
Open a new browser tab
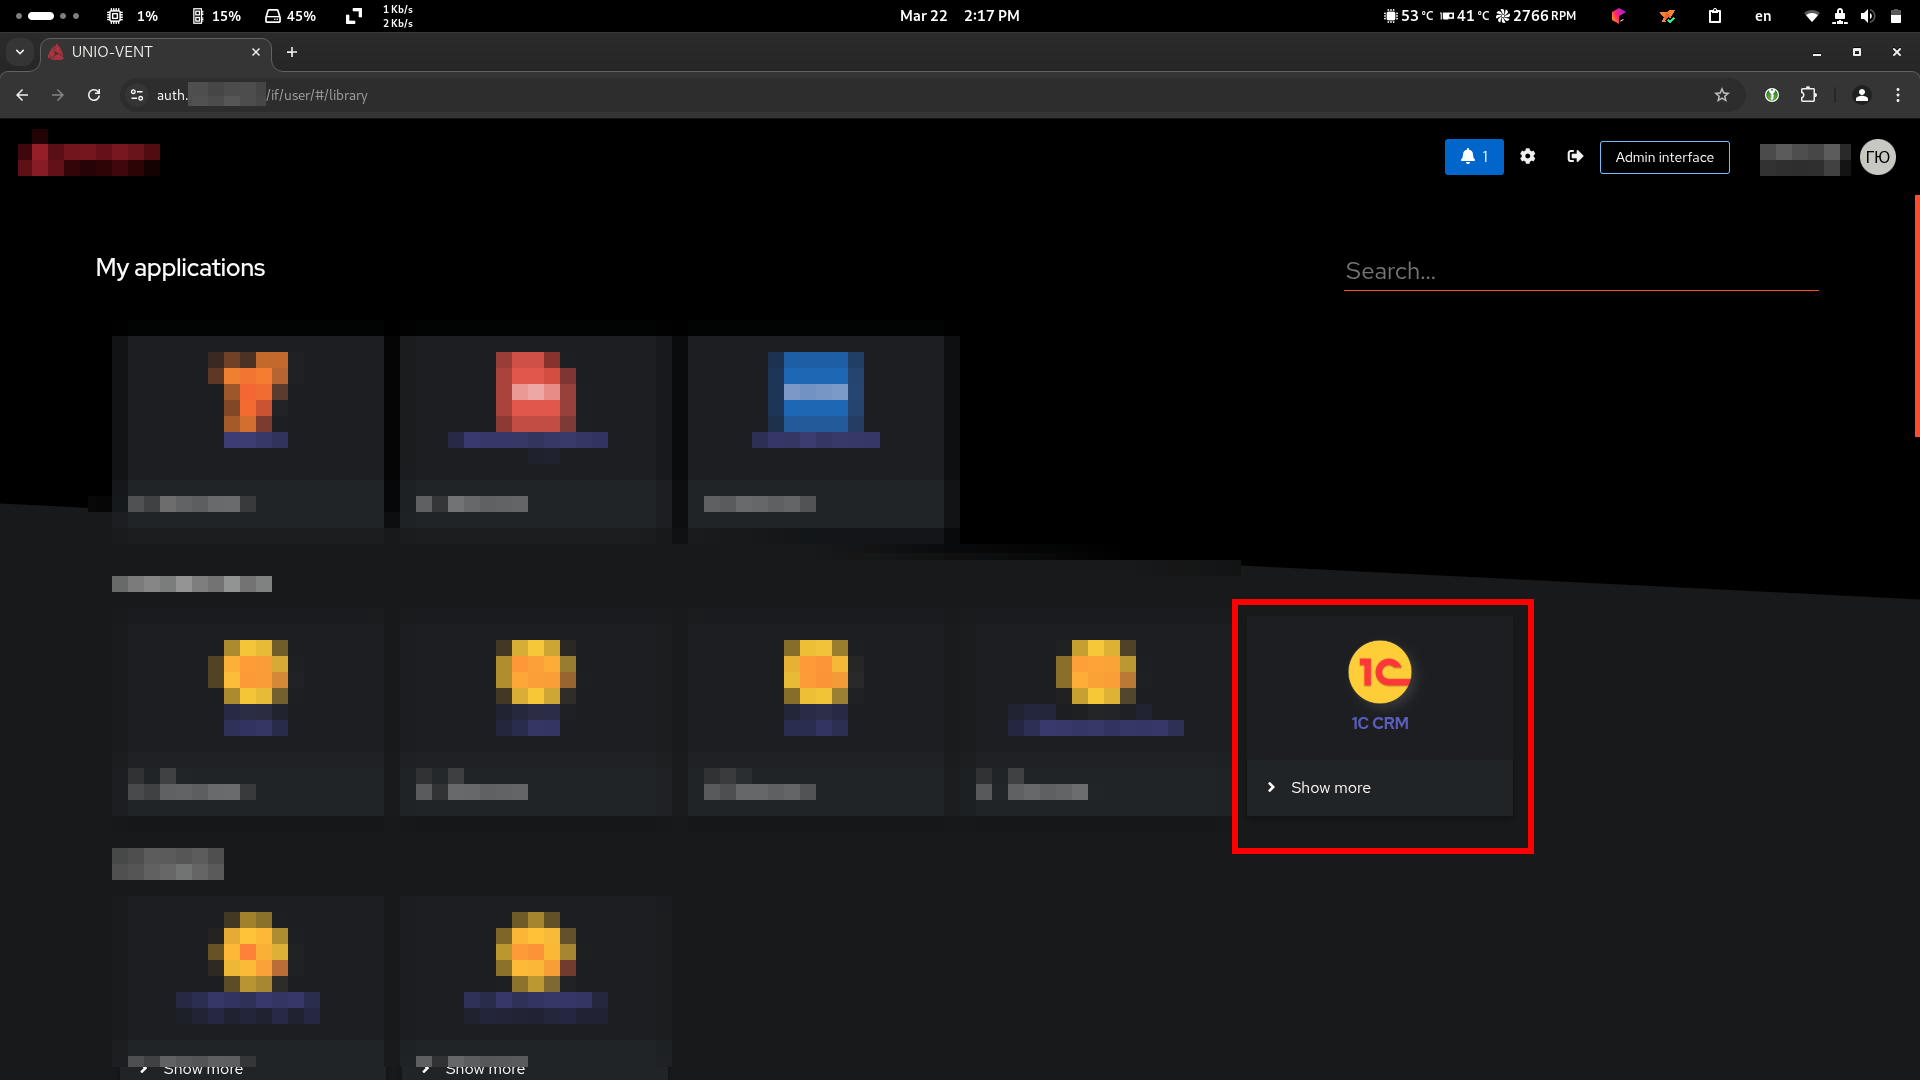(x=291, y=52)
